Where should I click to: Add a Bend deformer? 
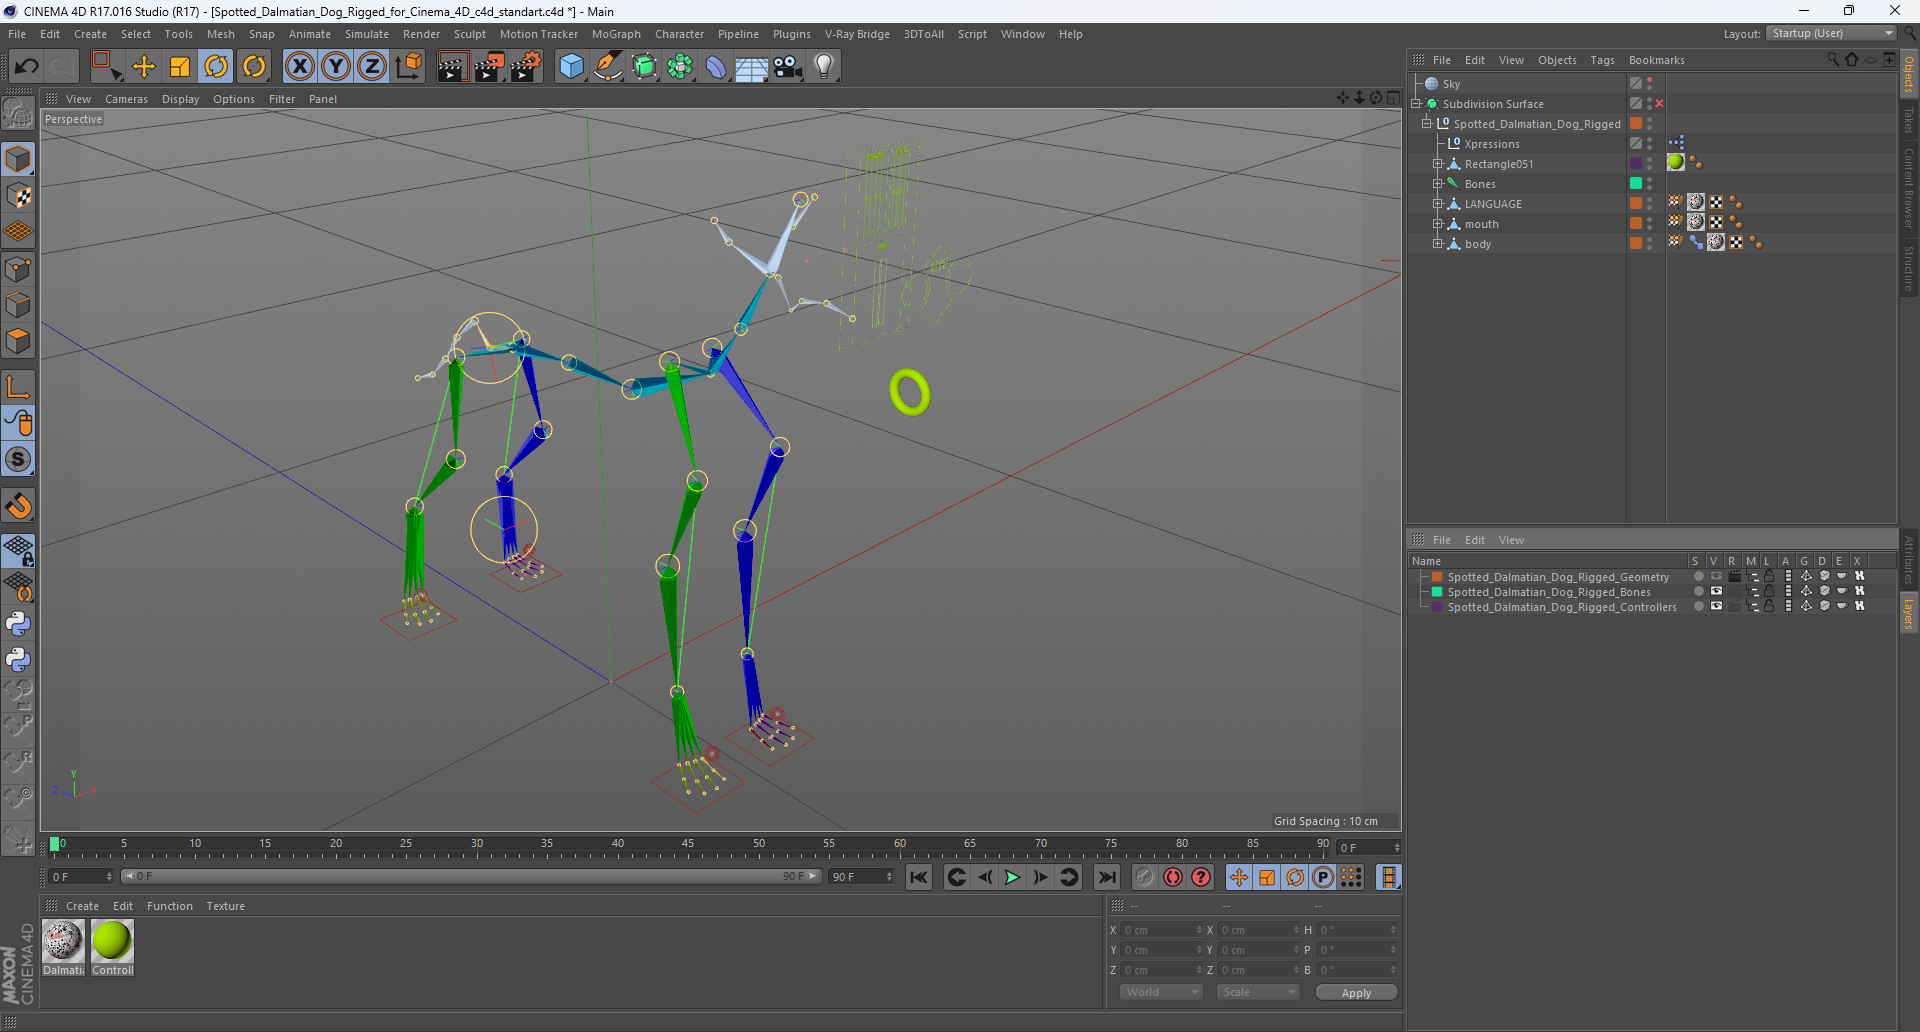coord(716,67)
